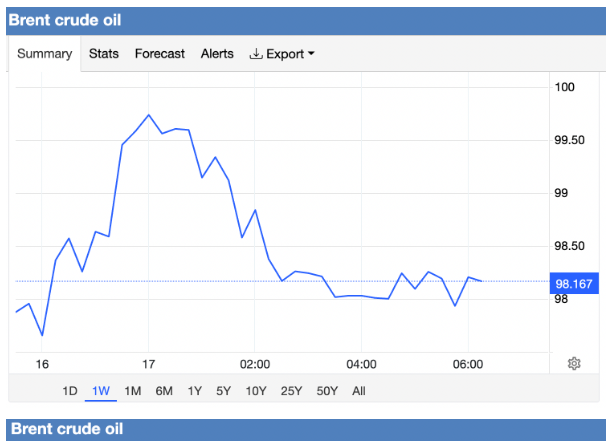The width and height of the screenshot is (611, 441).
Task: Open the Stats tab
Action: coord(103,54)
